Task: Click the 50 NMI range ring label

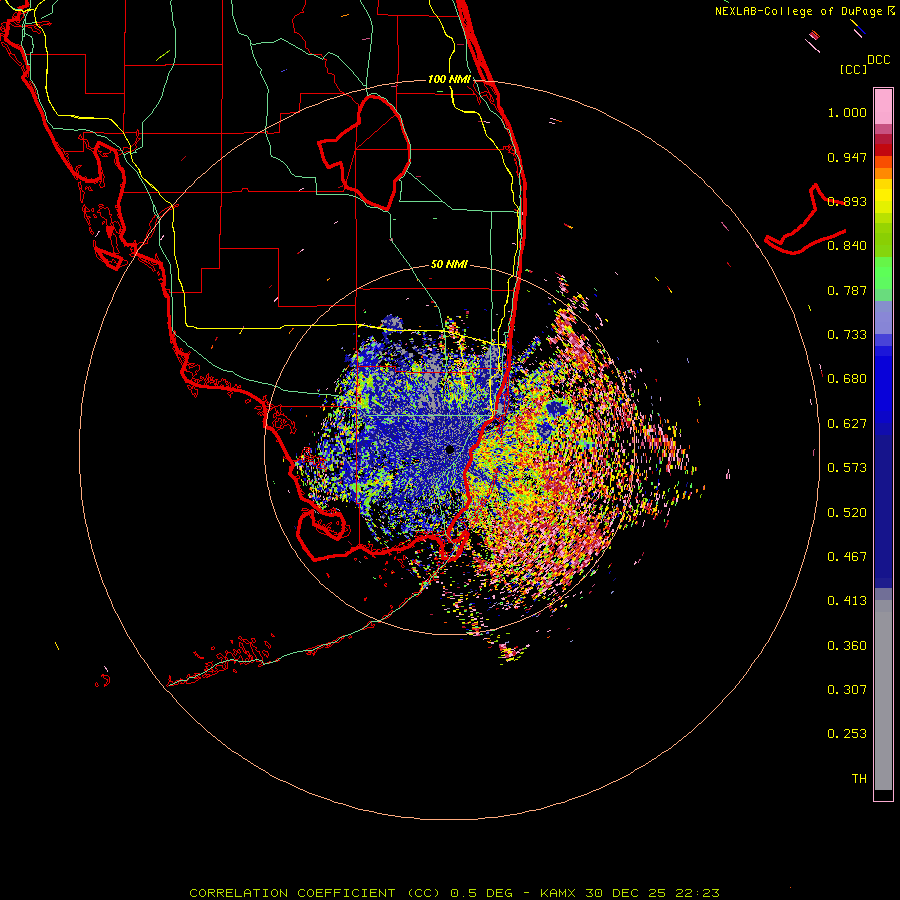Action: tap(449, 265)
